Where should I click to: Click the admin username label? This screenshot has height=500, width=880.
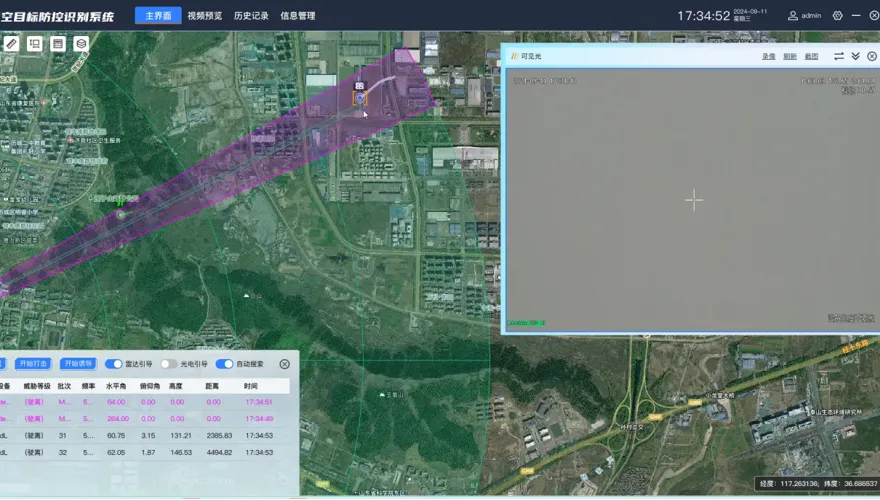pyautogui.click(x=811, y=16)
